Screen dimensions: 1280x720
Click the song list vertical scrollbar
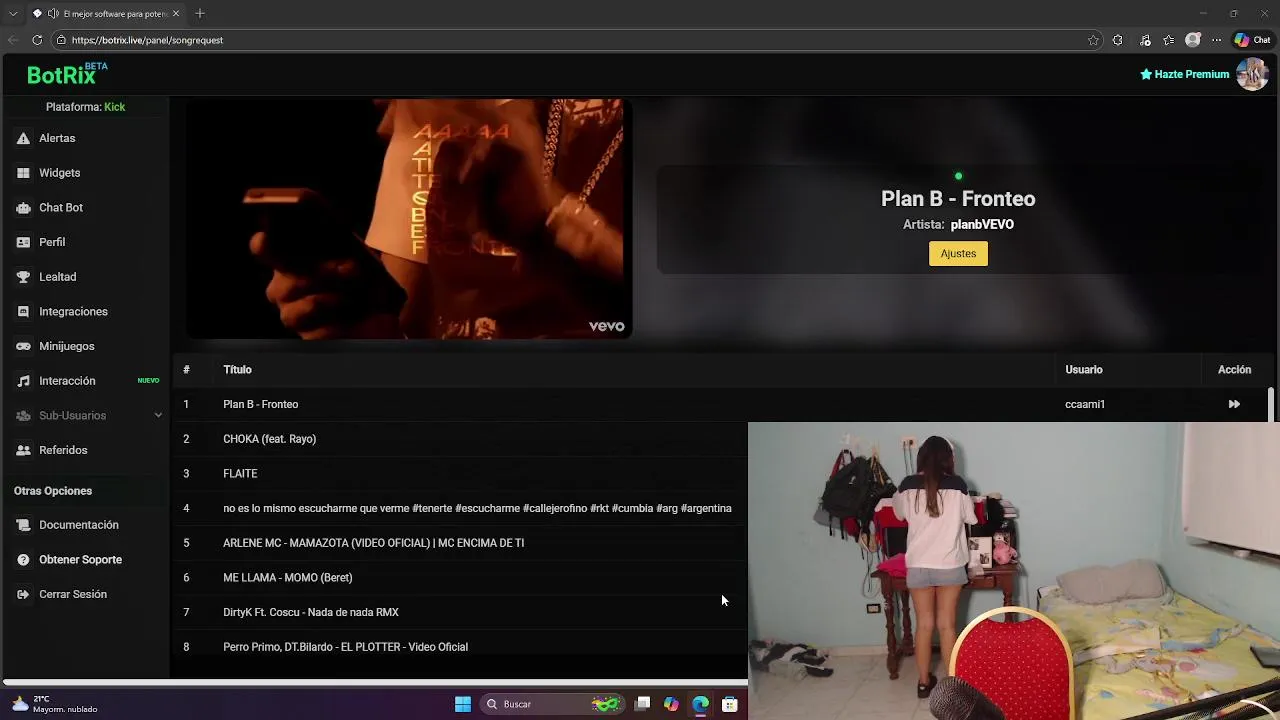pos(1271,405)
